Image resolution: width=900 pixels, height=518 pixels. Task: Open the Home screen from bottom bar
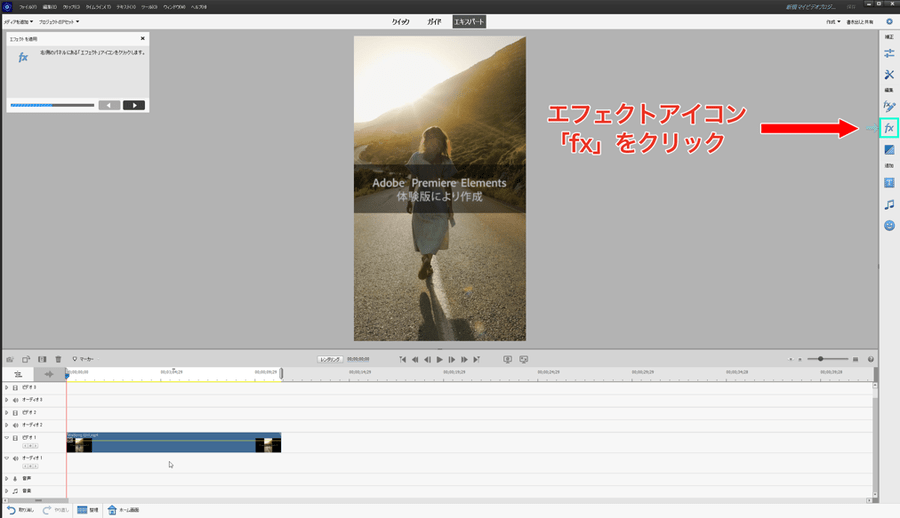tap(123, 510)
